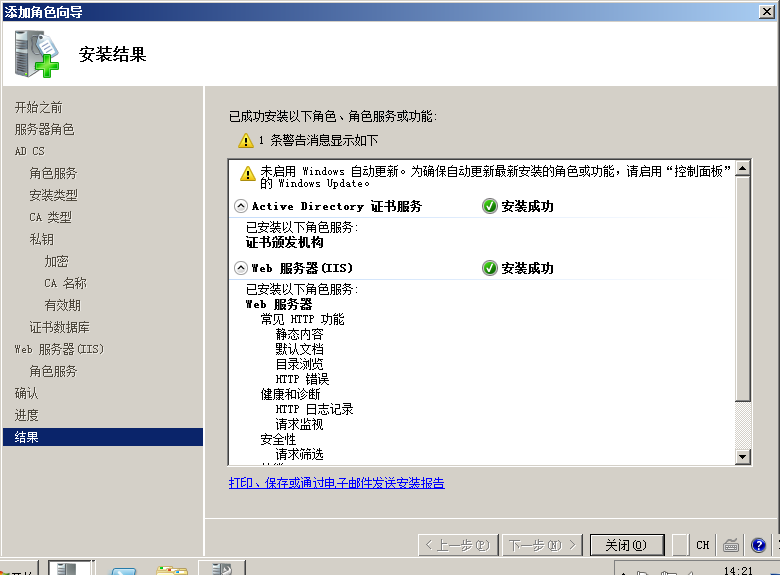
Task: Click HTTP 错误 entry in results
Action: point(302,379)
